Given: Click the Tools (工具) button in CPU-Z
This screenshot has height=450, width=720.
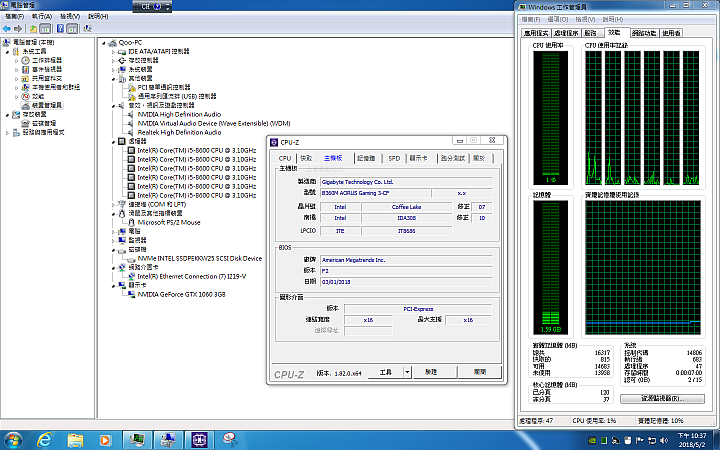Looking at the screenshot, I should coord(386,372).
